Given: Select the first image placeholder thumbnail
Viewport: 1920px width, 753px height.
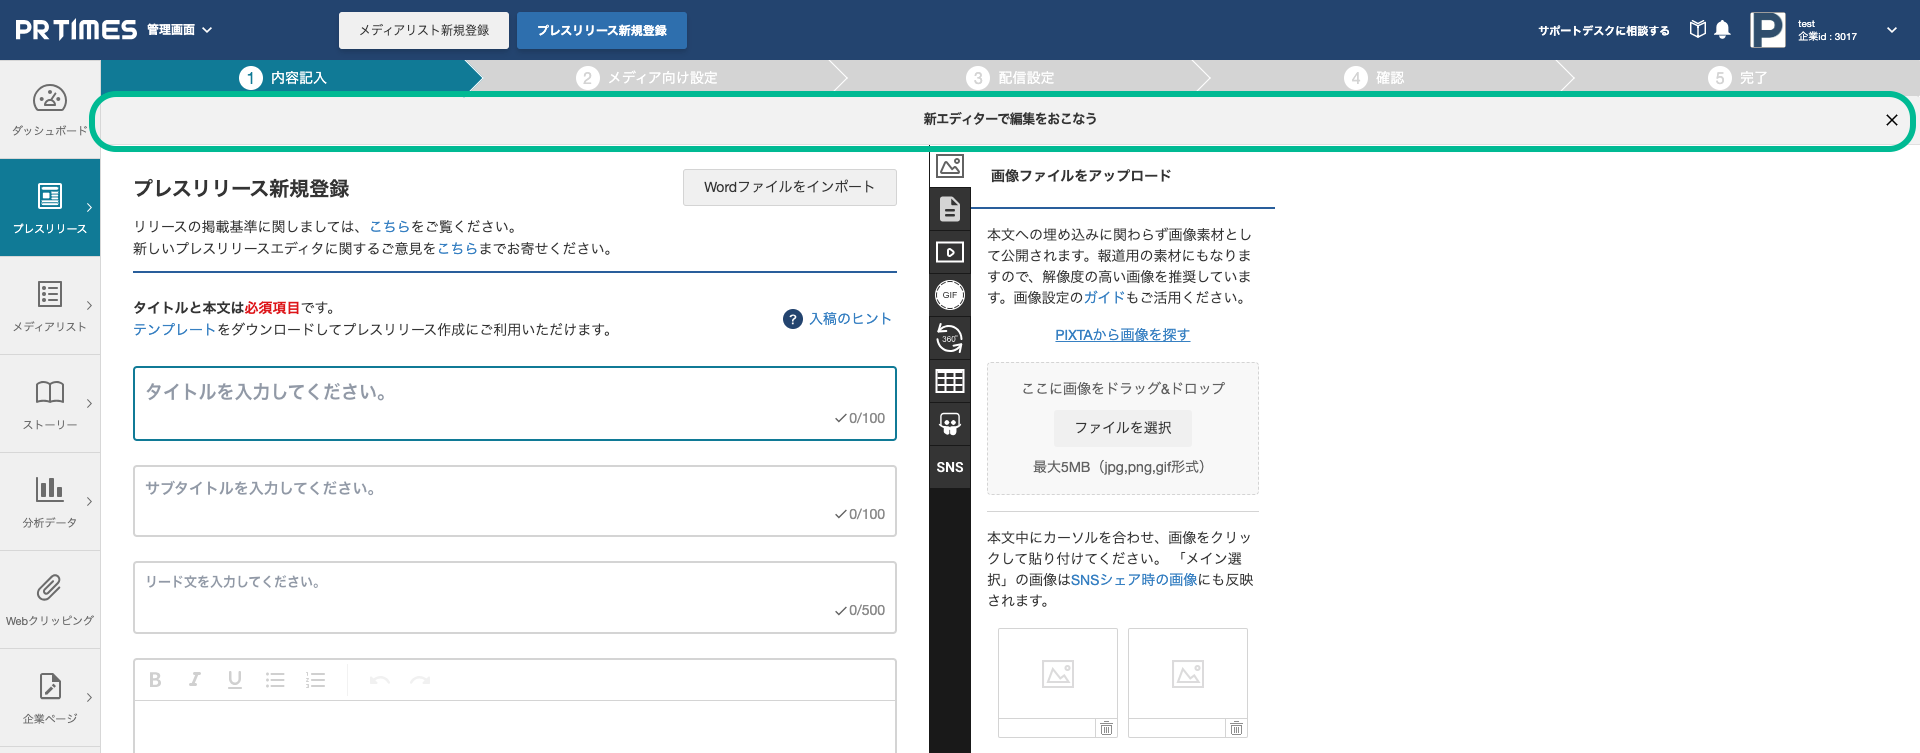Looking at the screenshot, I should point(1058,674).
